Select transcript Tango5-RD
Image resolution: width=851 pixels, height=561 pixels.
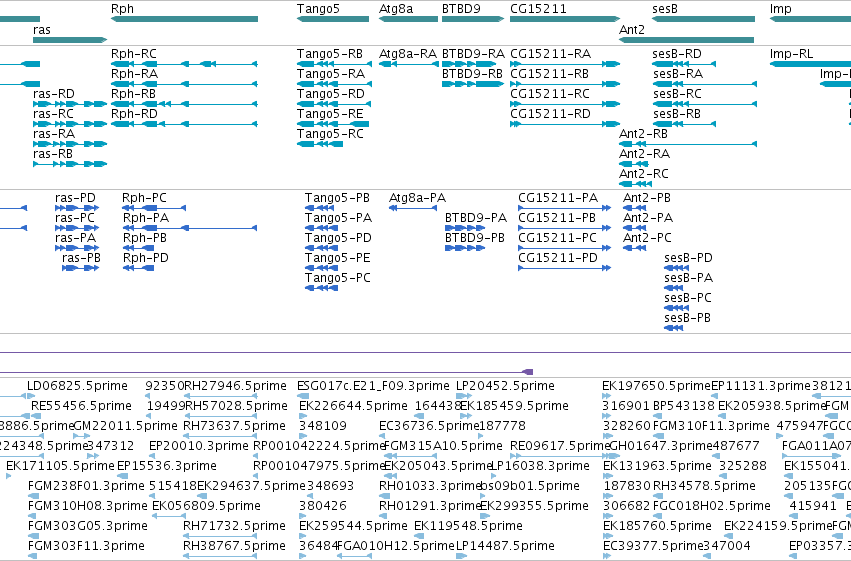(333, 104)
